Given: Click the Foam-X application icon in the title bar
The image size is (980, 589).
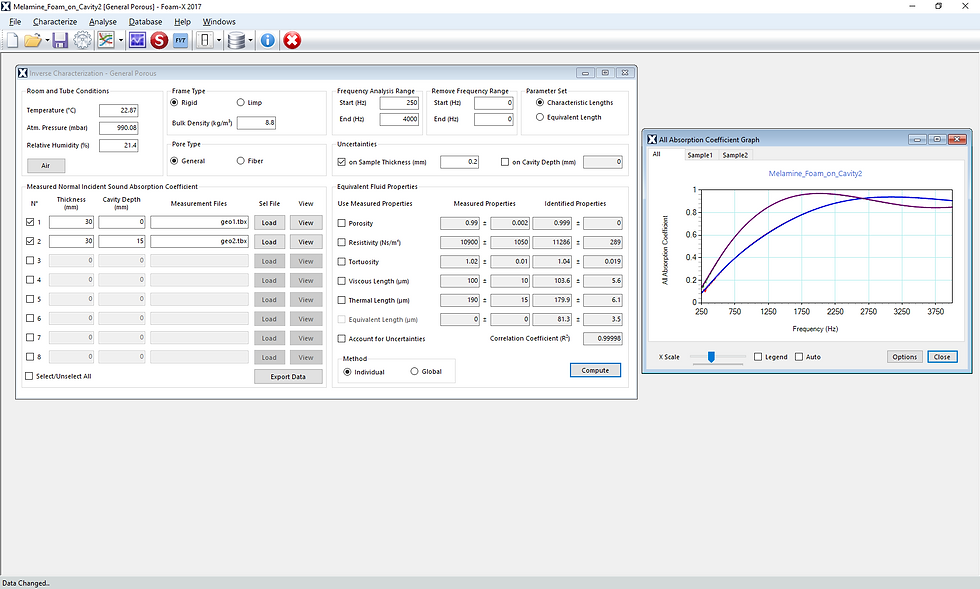Looking at the screenshot, I should point(6,6).
